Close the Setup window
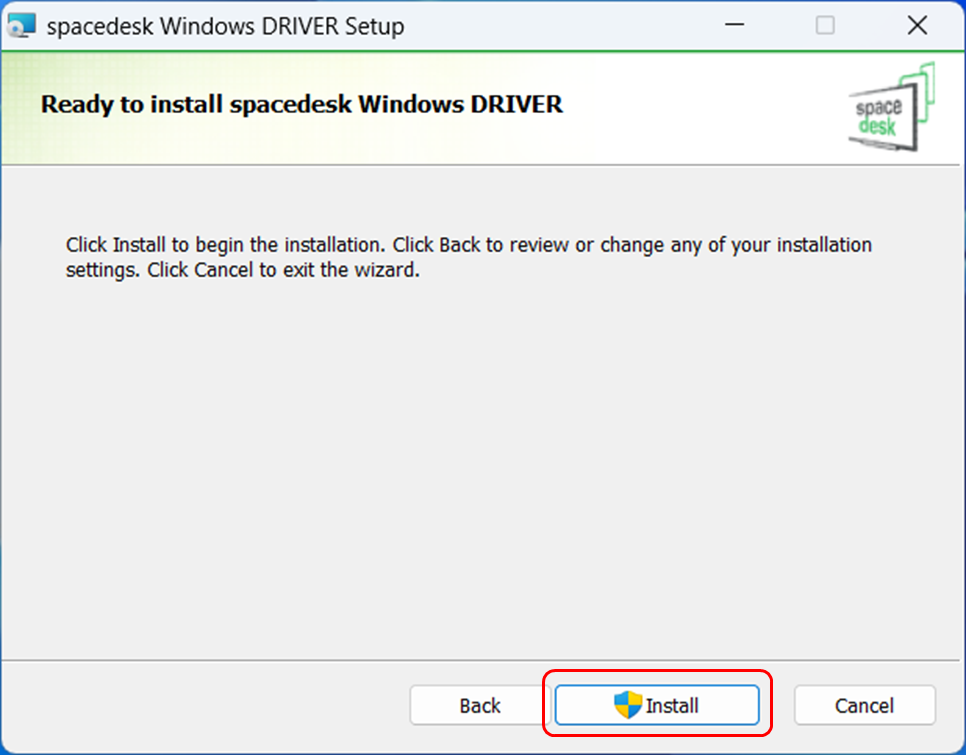The width and height of the screenshot is (966, 755). pyautogui.click(x=917, y=25)
